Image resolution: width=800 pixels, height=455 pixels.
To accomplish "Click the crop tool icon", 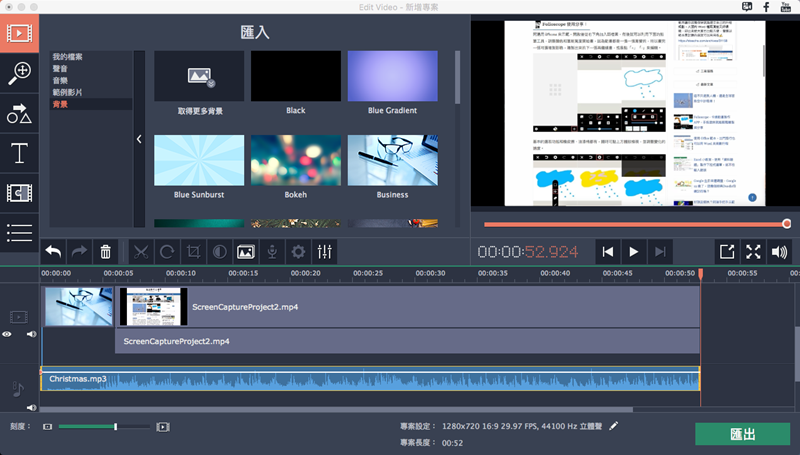I will coord(194,252).
